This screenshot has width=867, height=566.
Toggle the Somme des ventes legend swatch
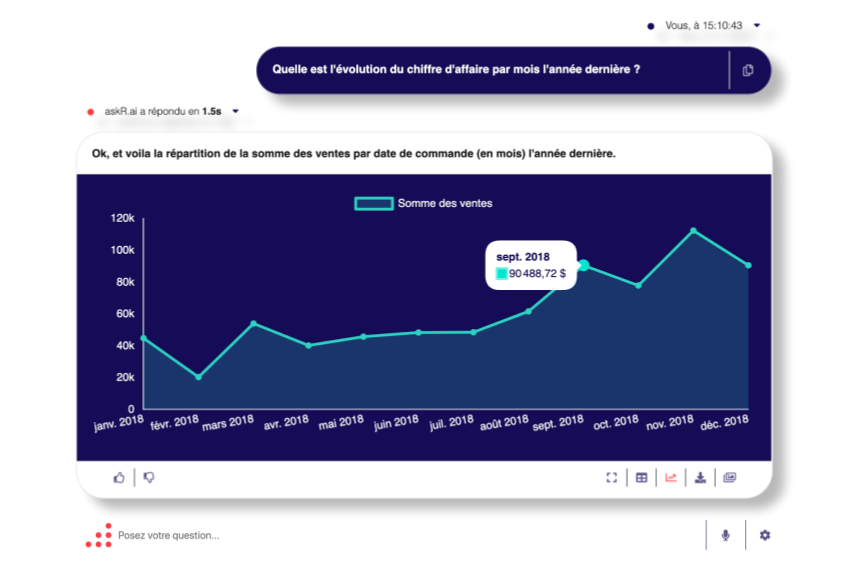pos(374,203)
